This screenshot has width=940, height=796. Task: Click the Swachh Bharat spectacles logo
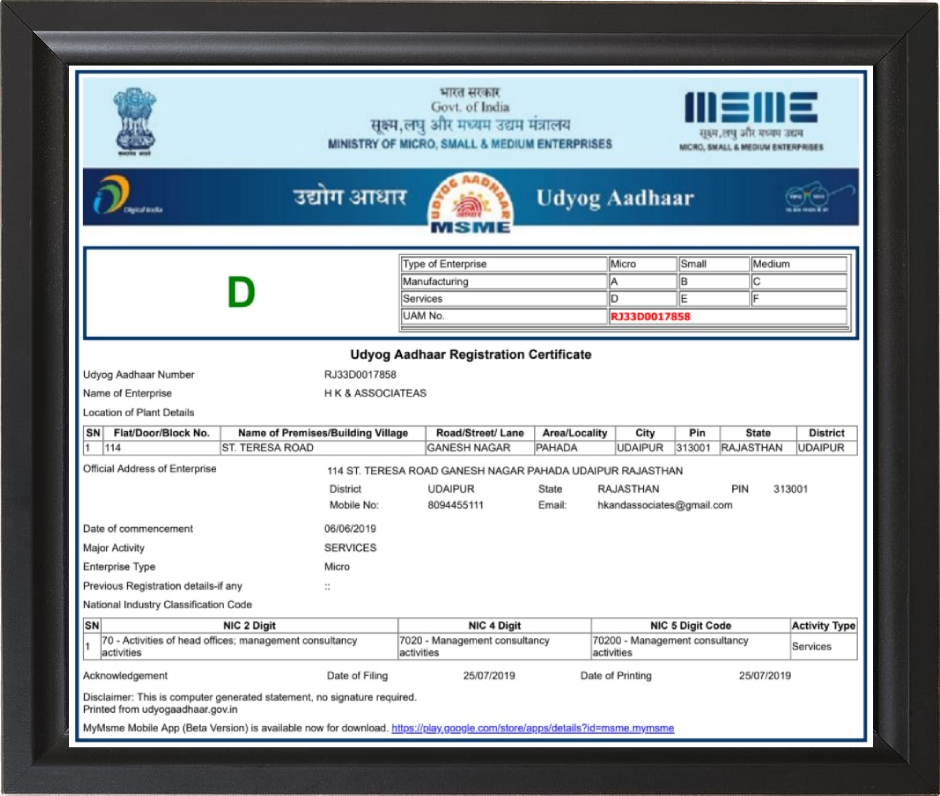(810, 196)
